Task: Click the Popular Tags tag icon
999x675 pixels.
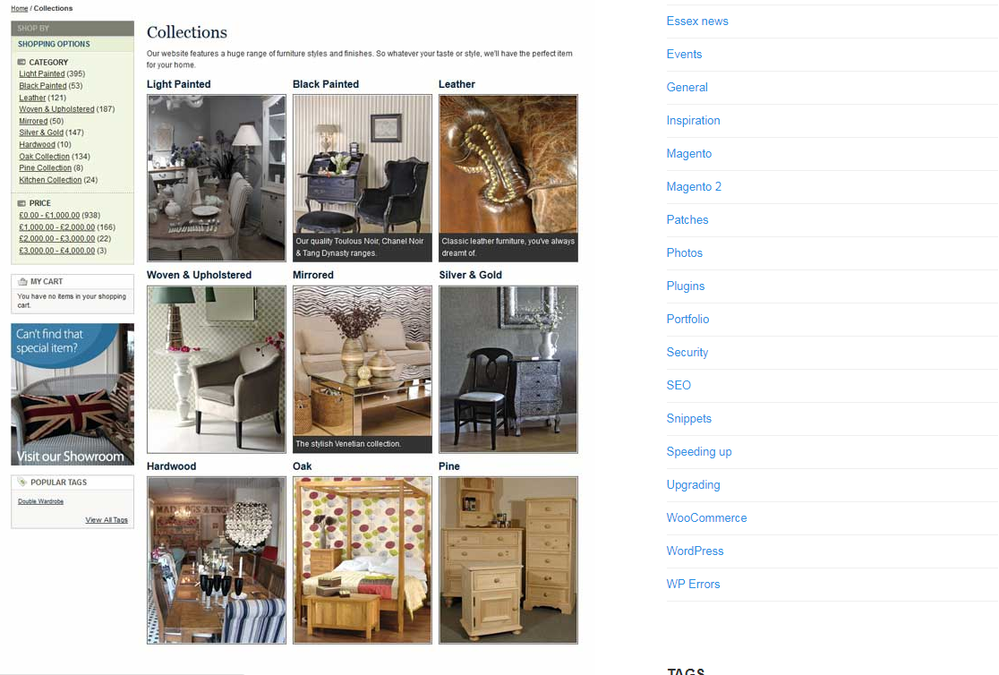Action: pos(22,483)
